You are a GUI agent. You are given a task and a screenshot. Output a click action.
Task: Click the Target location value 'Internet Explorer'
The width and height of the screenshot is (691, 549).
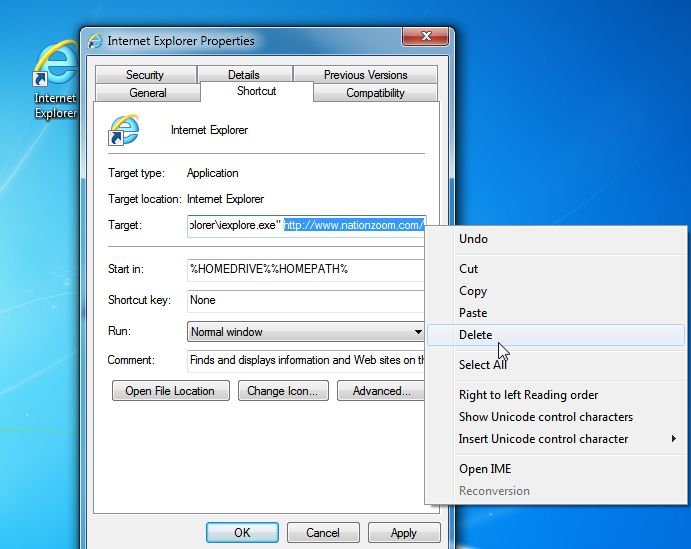(225, 199)
